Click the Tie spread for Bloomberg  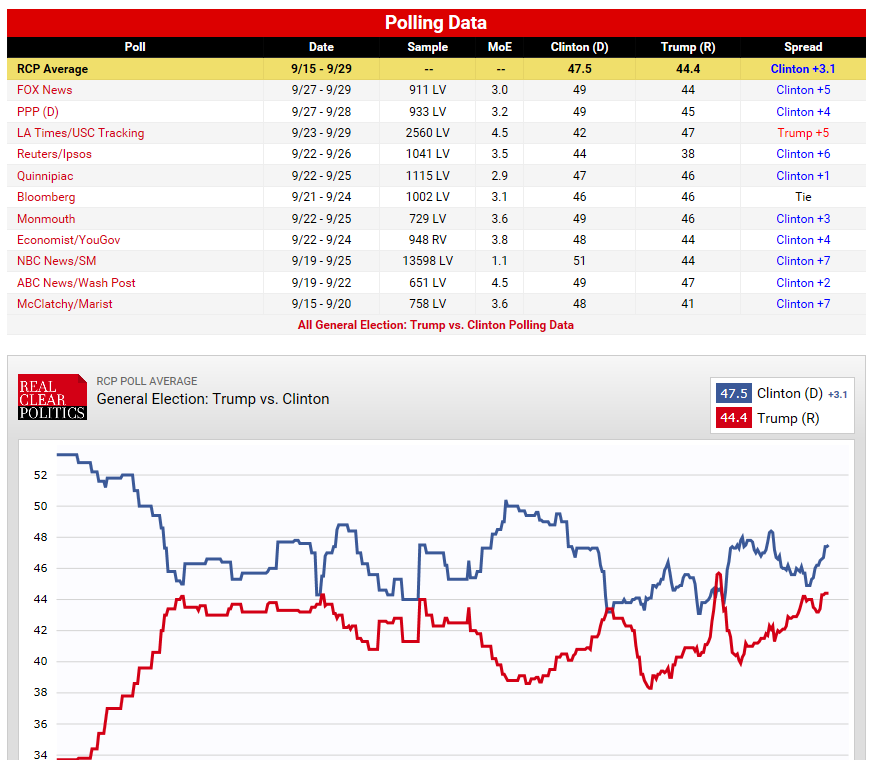point(803,197)
